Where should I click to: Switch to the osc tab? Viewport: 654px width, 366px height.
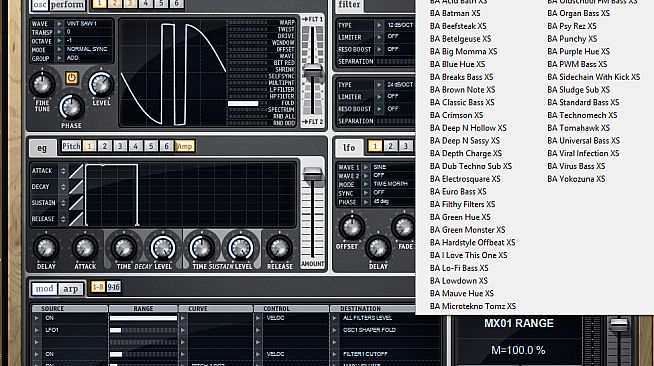[x=40, y=5]
